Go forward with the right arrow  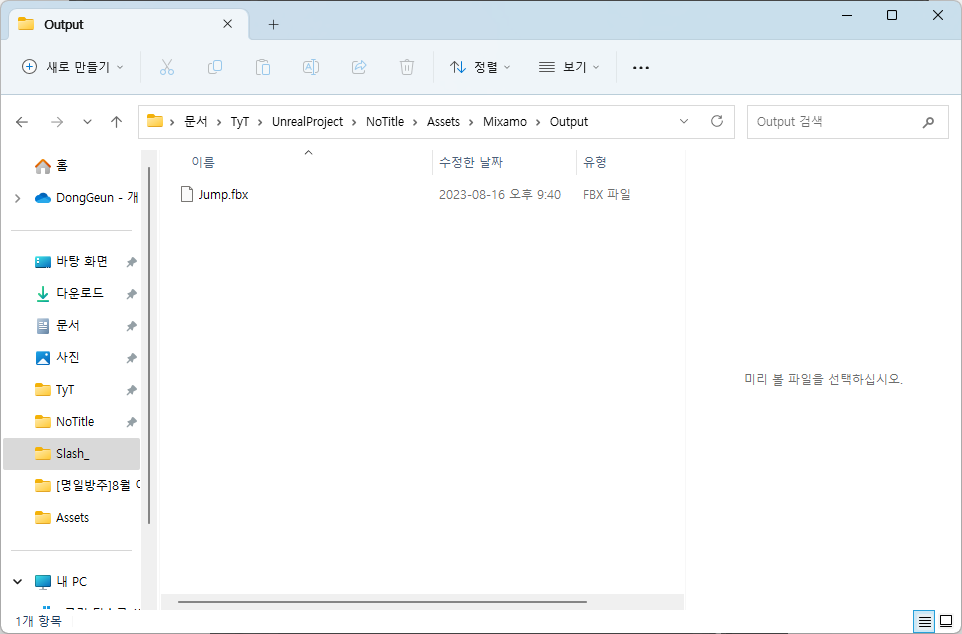pos(57,122)
